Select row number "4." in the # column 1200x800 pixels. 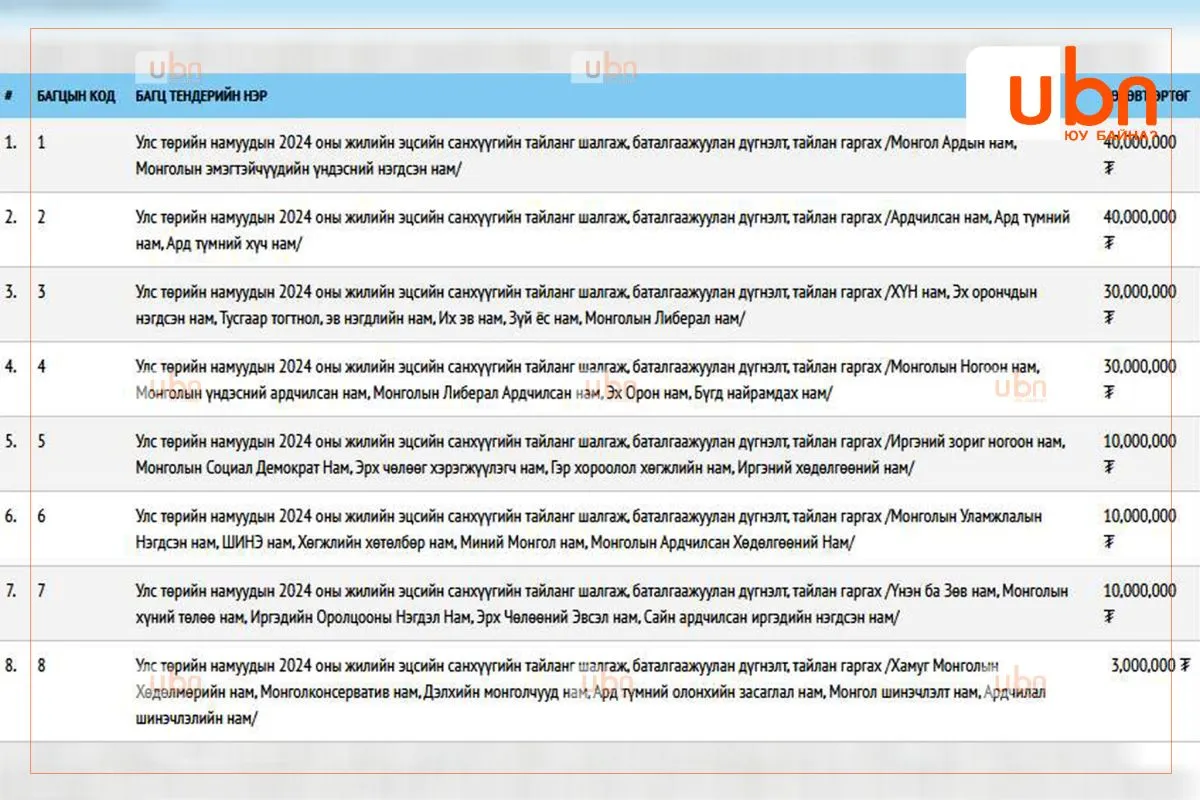[x=11, y=367]
